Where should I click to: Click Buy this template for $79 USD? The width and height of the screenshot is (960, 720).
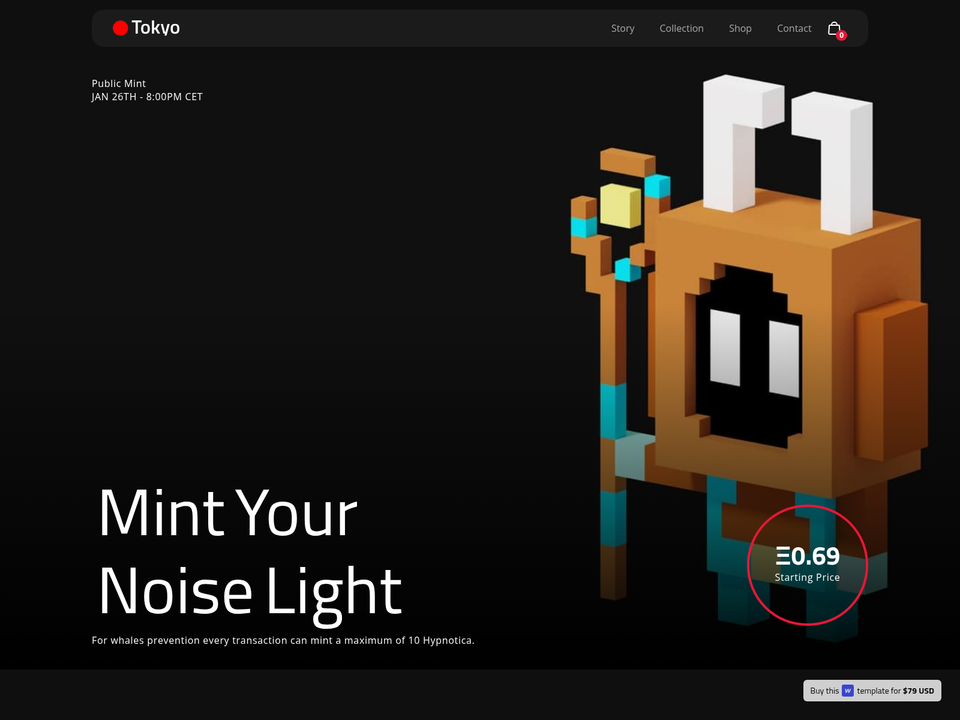872,691
